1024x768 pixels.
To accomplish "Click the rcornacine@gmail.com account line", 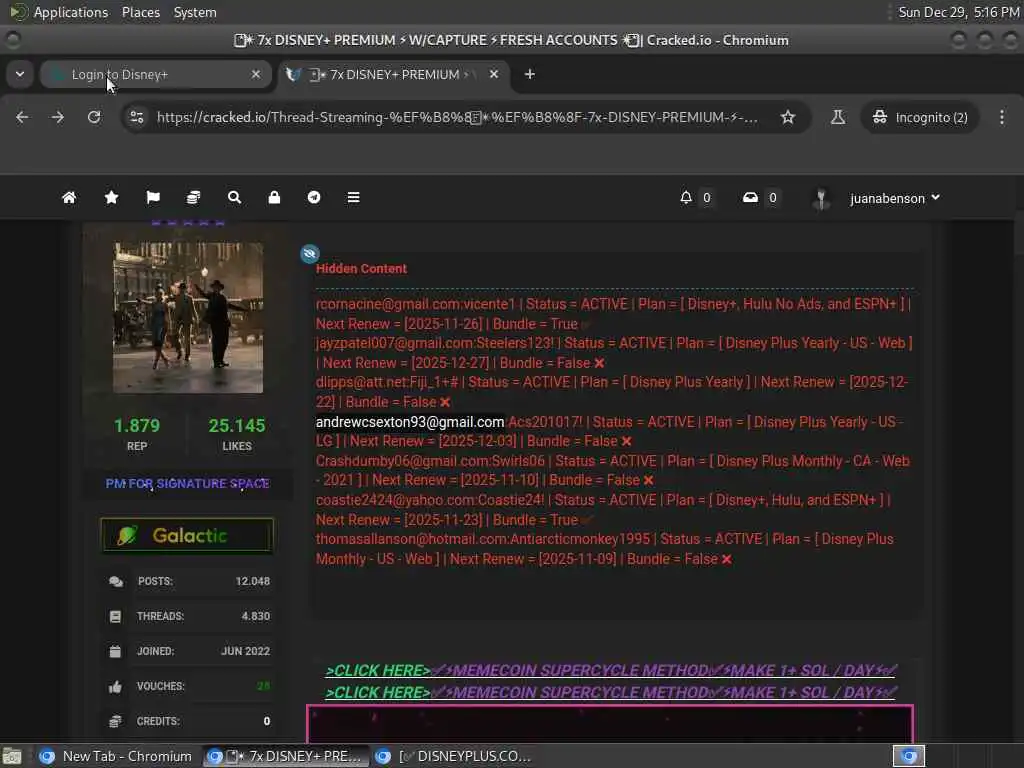I will coord(613,313).
